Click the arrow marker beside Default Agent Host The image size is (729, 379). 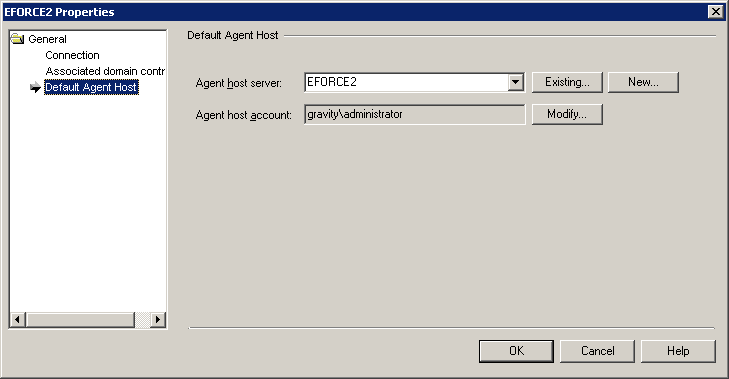(35, 87)
